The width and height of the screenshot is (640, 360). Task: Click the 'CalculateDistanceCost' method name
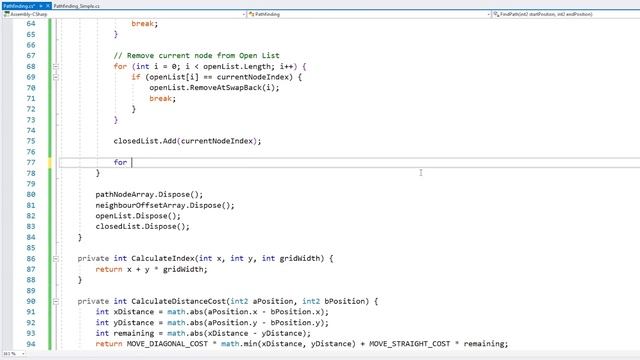(x=178, y=301)
